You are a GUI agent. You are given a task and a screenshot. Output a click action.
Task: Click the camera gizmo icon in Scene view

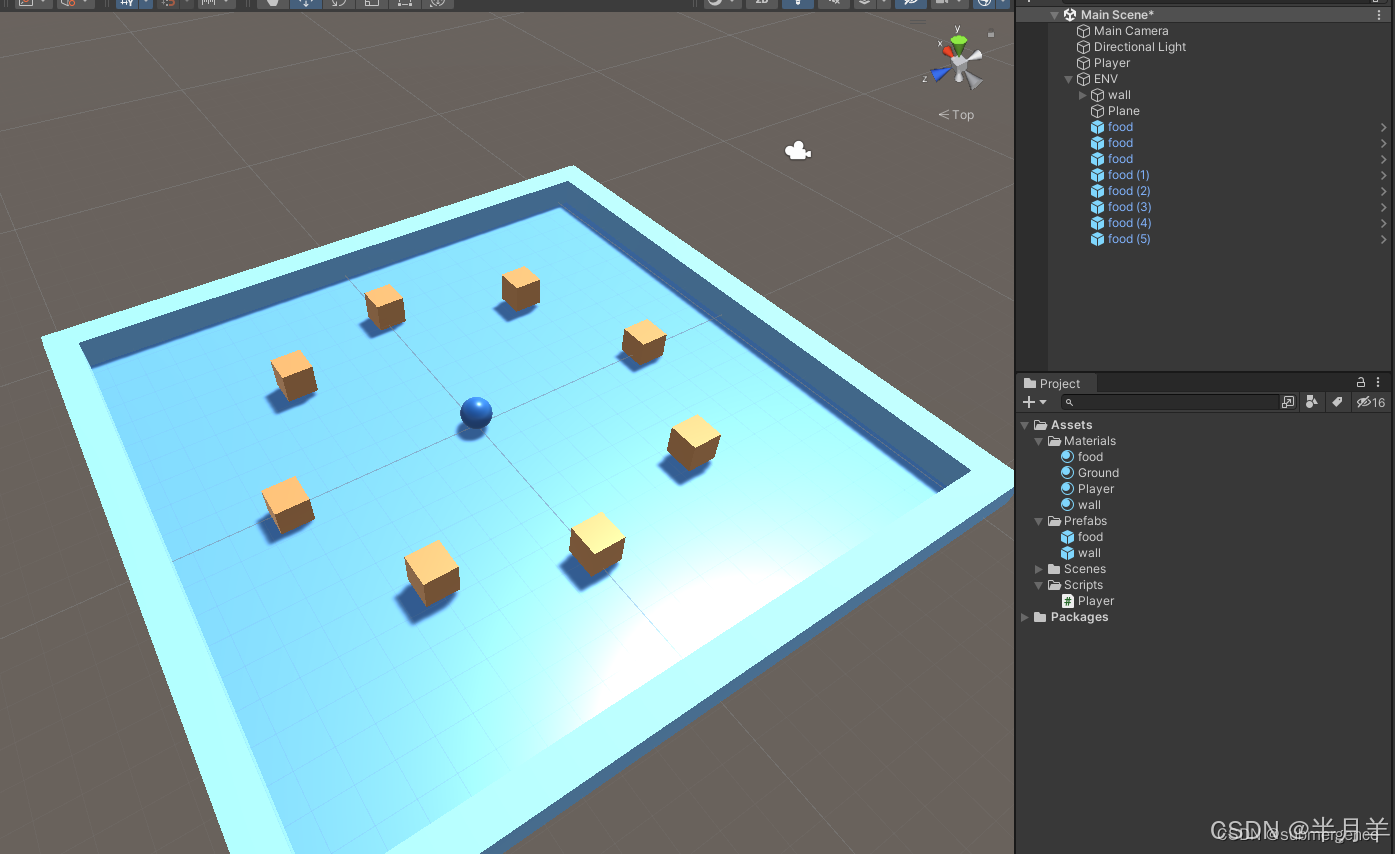pos(797,151)
